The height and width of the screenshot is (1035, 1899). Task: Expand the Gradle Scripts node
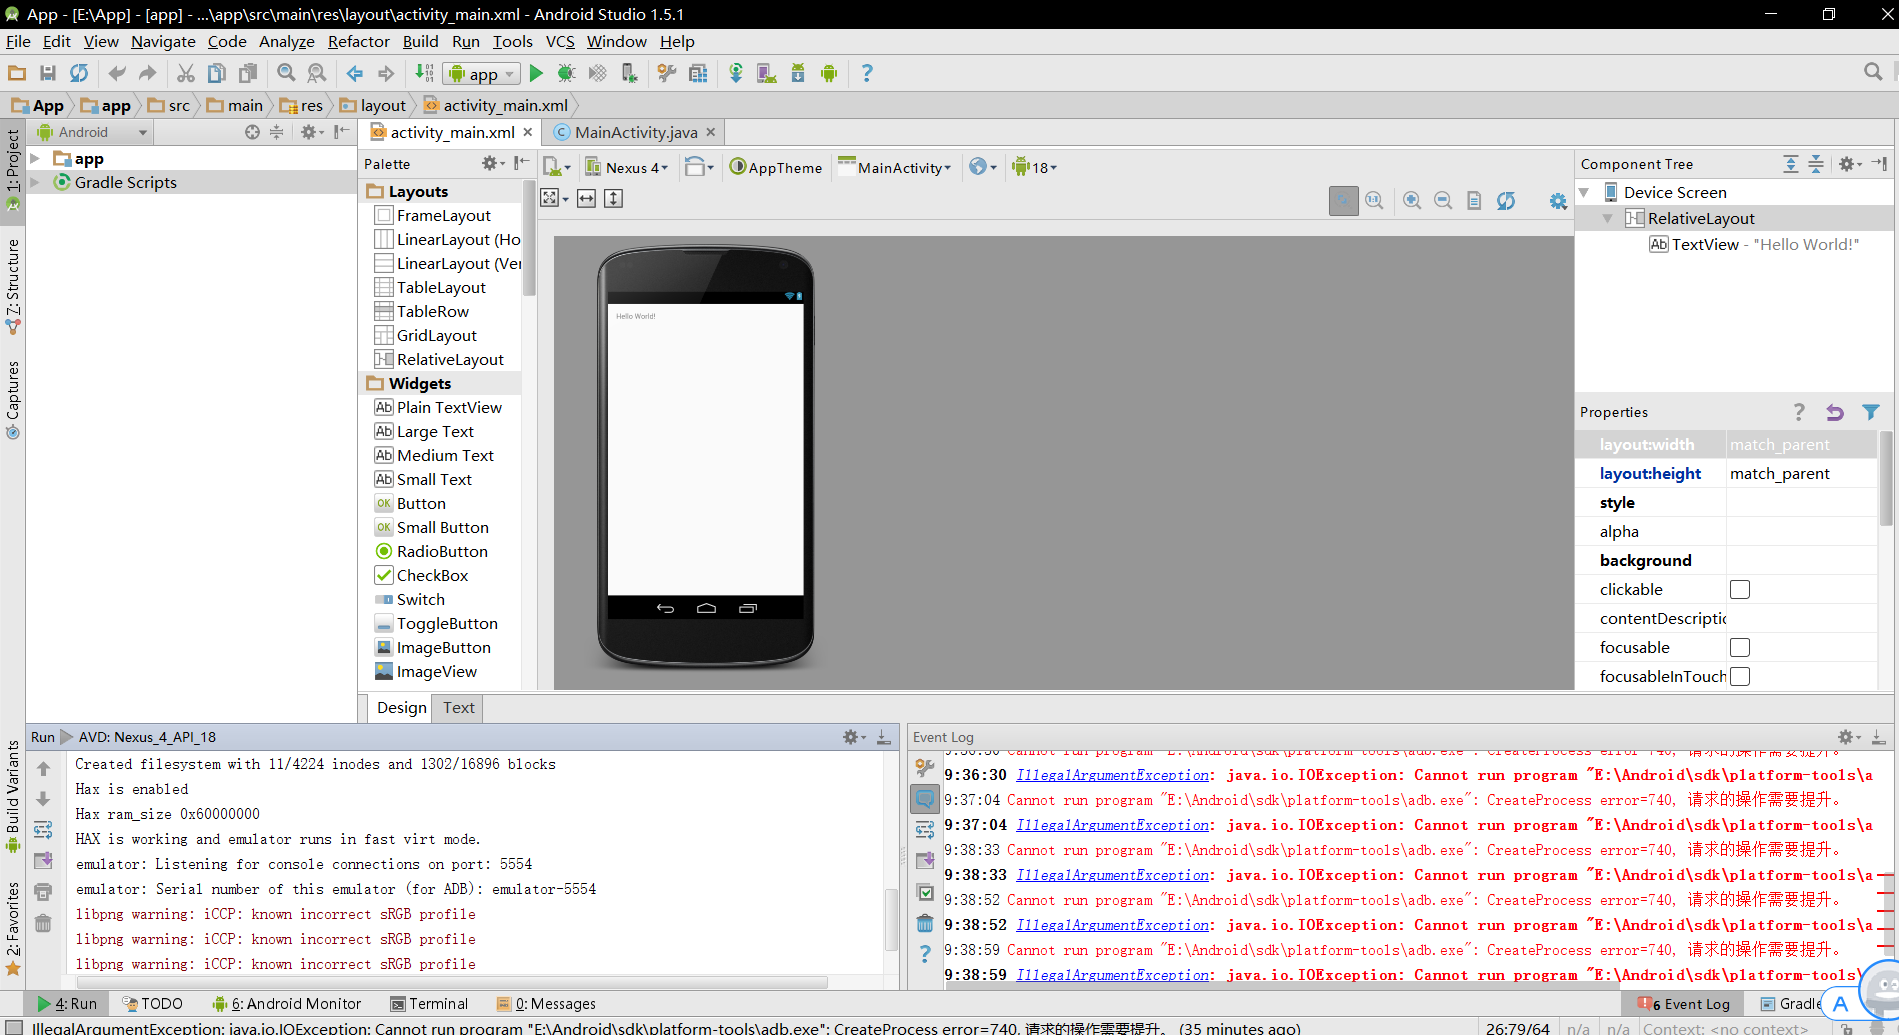35,182
